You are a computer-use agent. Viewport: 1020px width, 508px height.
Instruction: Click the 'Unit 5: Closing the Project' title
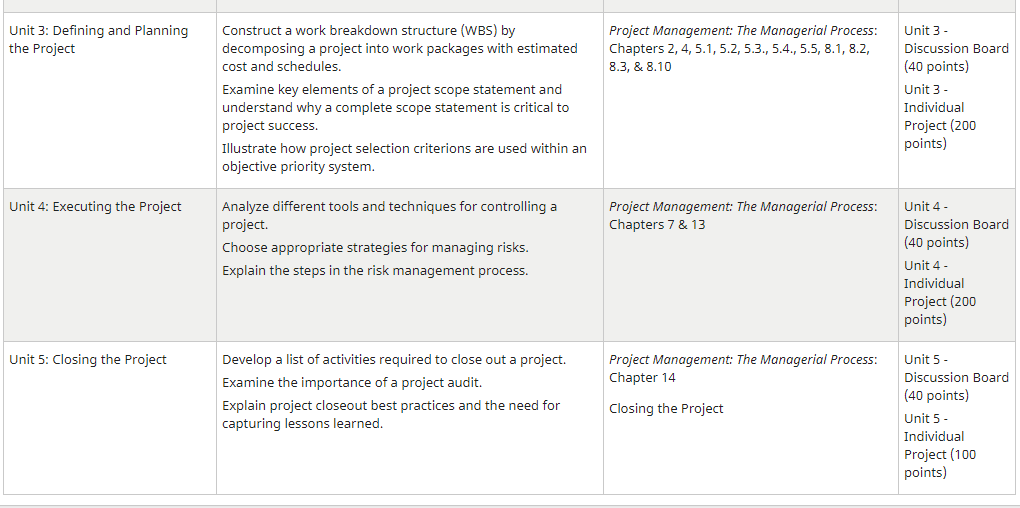[88, 360]
